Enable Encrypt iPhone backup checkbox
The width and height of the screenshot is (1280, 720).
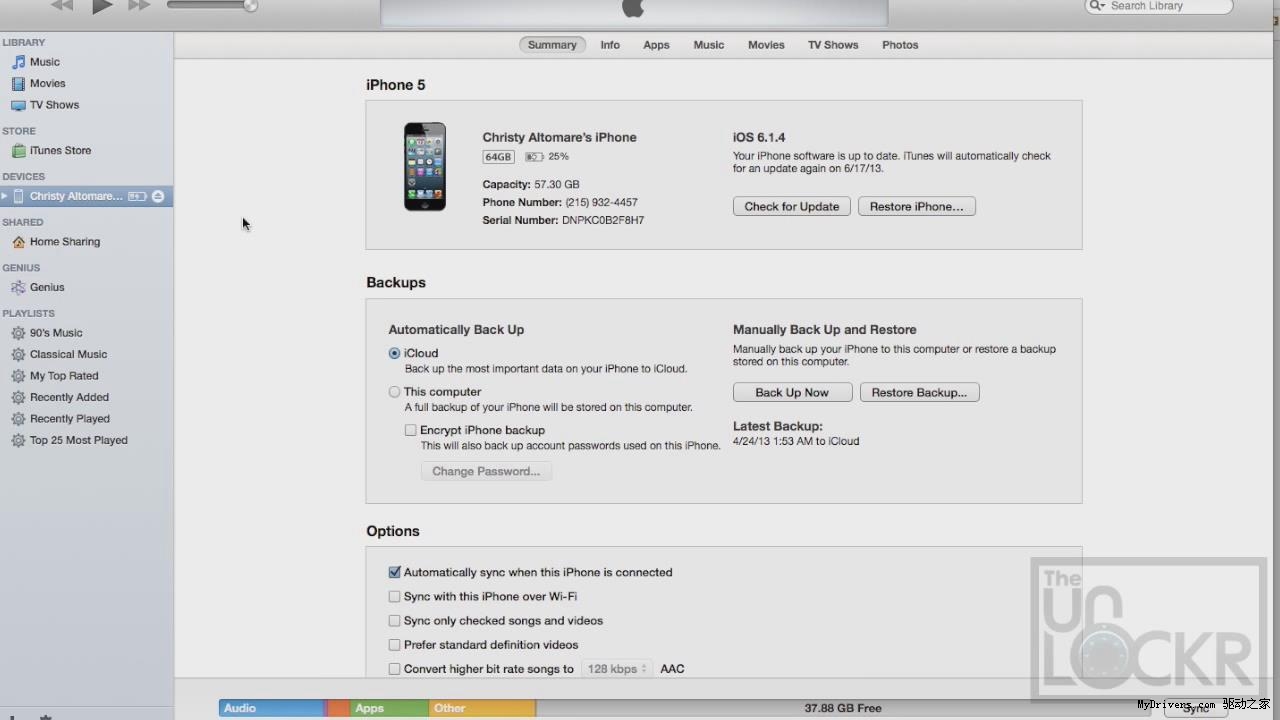(x=410, y=430)
